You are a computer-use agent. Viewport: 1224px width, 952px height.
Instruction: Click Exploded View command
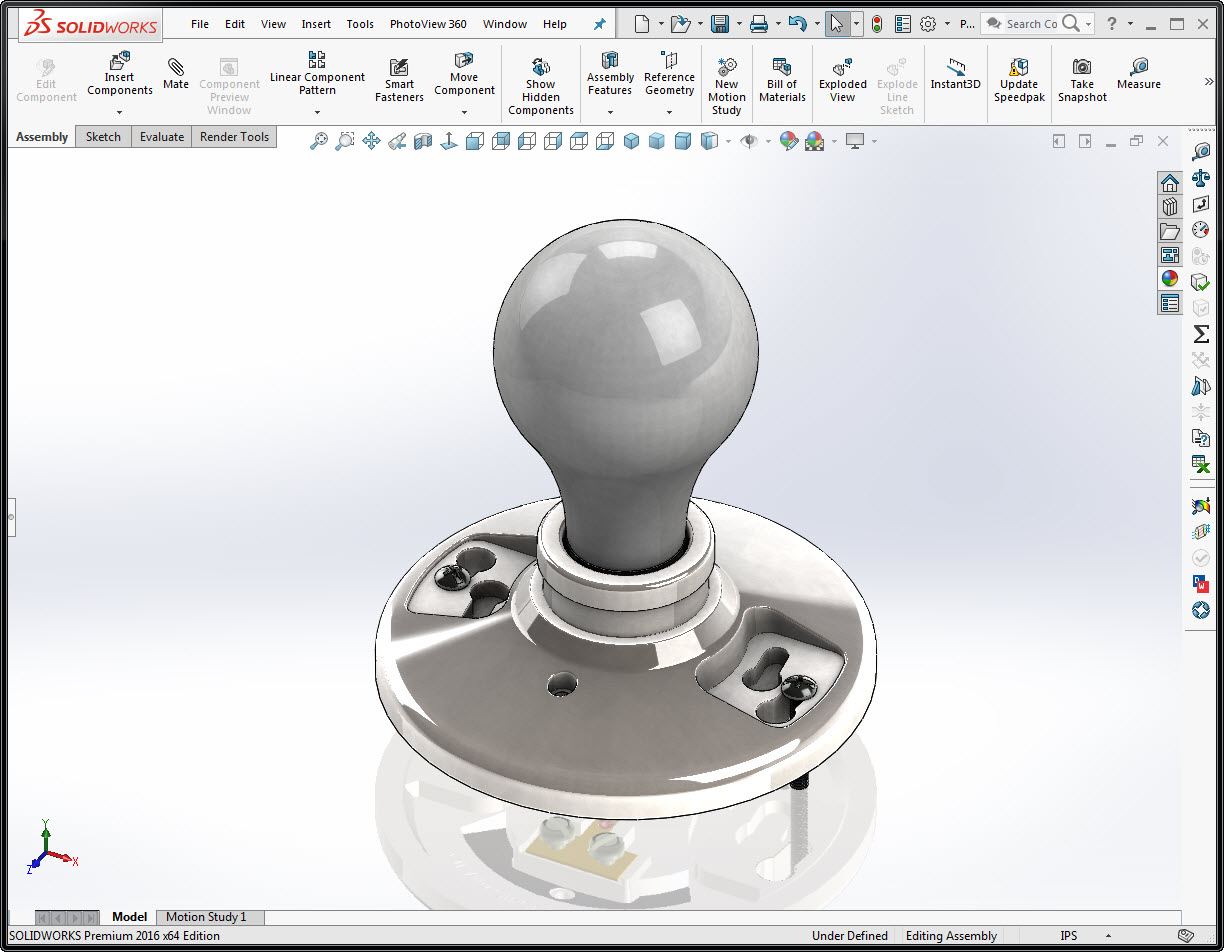(843, 80)
